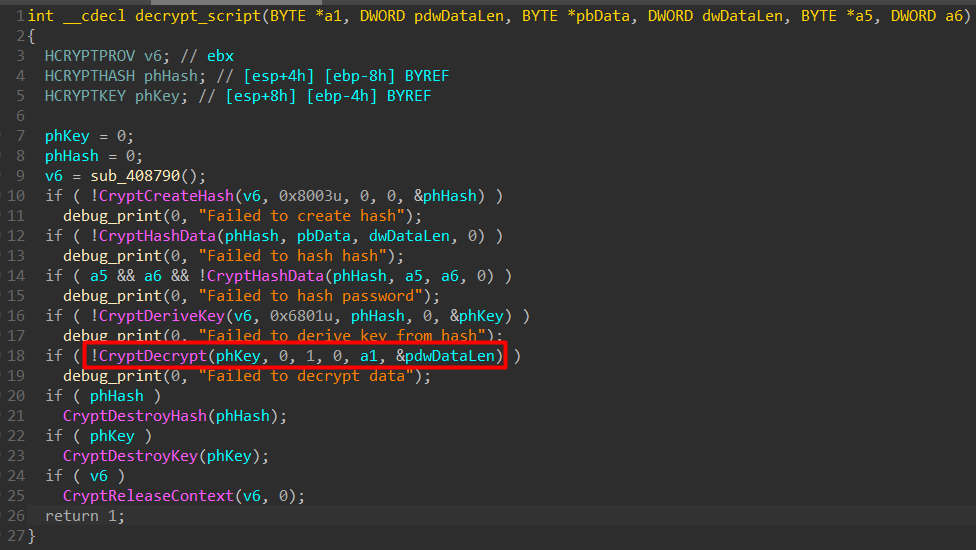The width and height of the screenshot is (976, 550).
Task: Click the [esp+8h] comment
Action: (261, 96)
